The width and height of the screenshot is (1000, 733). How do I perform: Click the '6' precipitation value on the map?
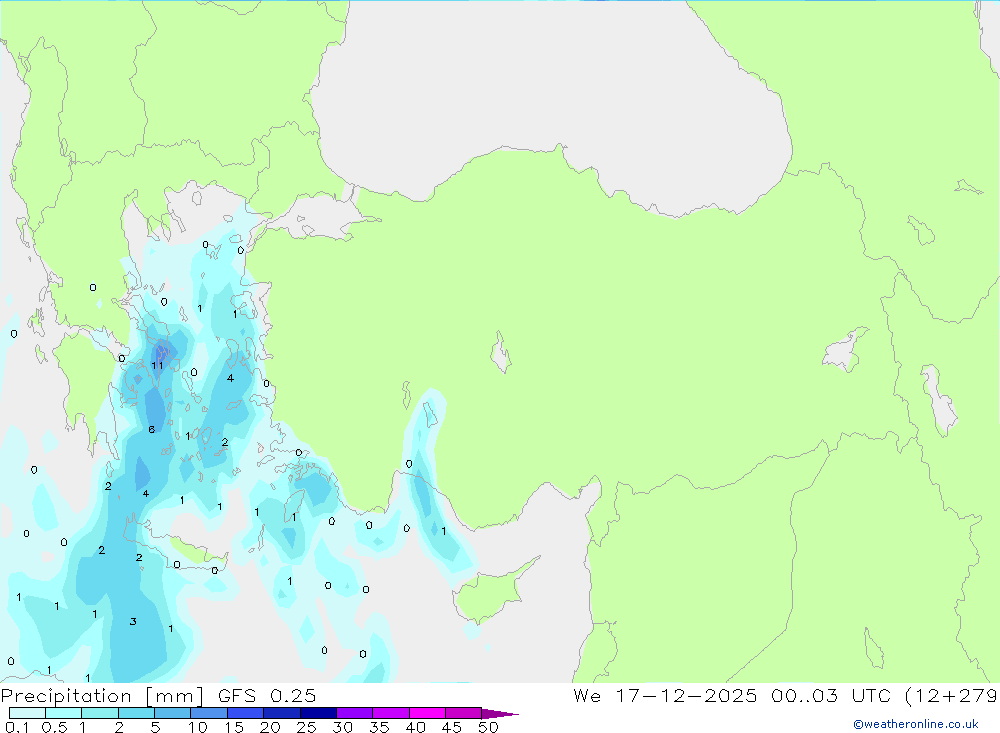coord(152,429)
